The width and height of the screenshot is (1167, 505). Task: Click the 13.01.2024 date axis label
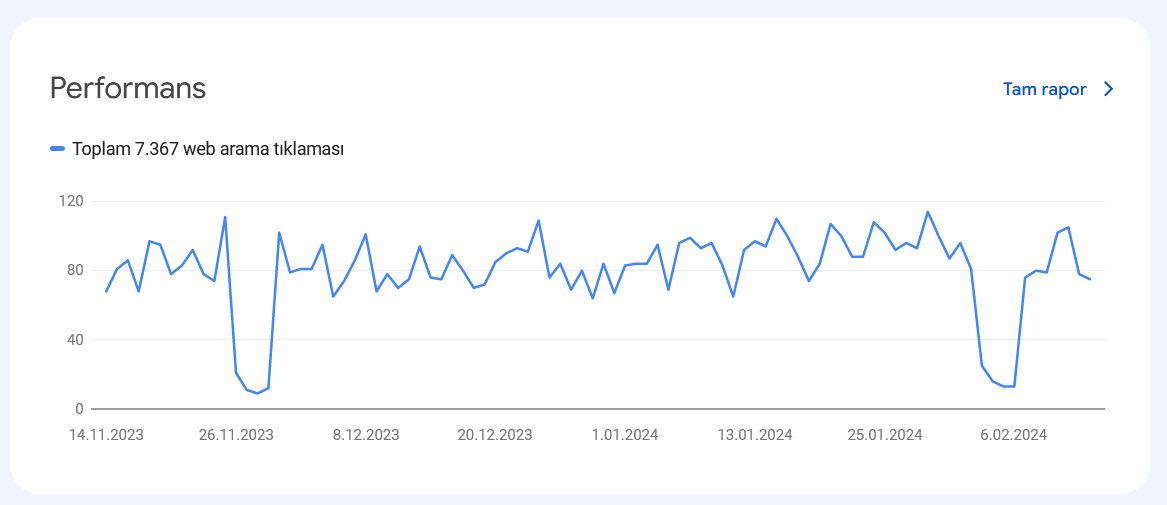pyautogui.click(x=755, y=435)
